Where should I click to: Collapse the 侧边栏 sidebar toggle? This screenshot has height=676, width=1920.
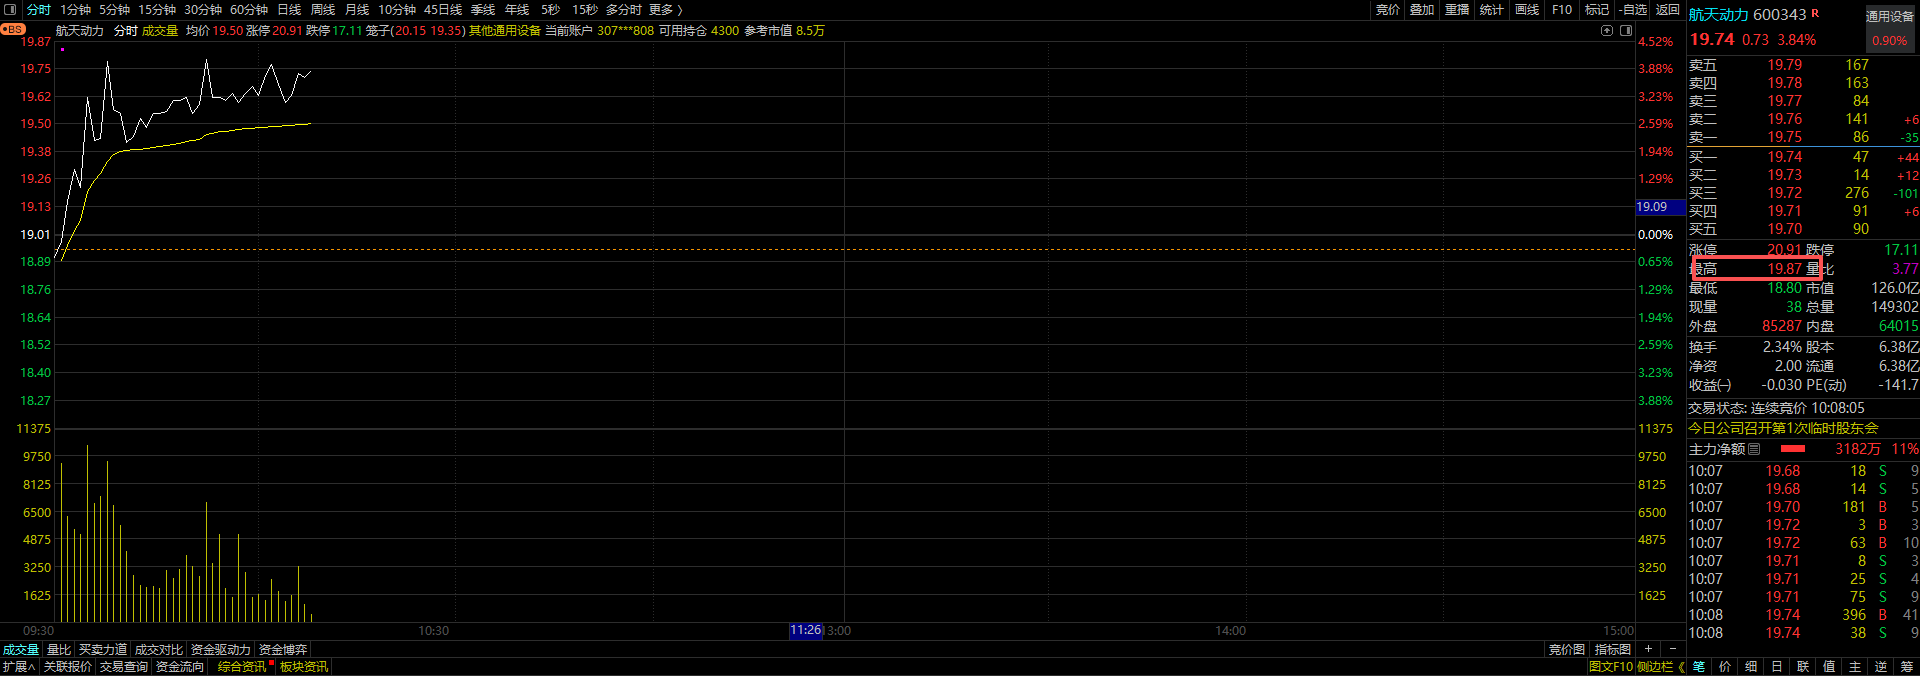click(1660, 667)
